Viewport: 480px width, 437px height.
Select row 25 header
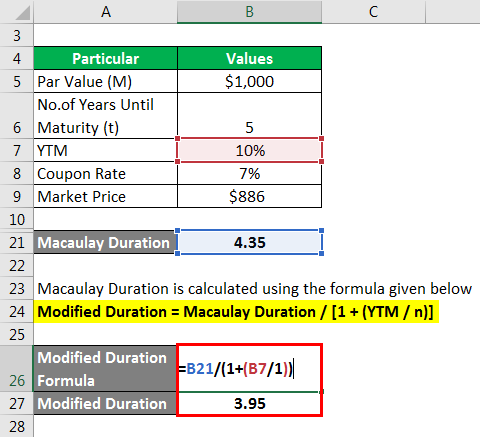click(x=17, y=334)
